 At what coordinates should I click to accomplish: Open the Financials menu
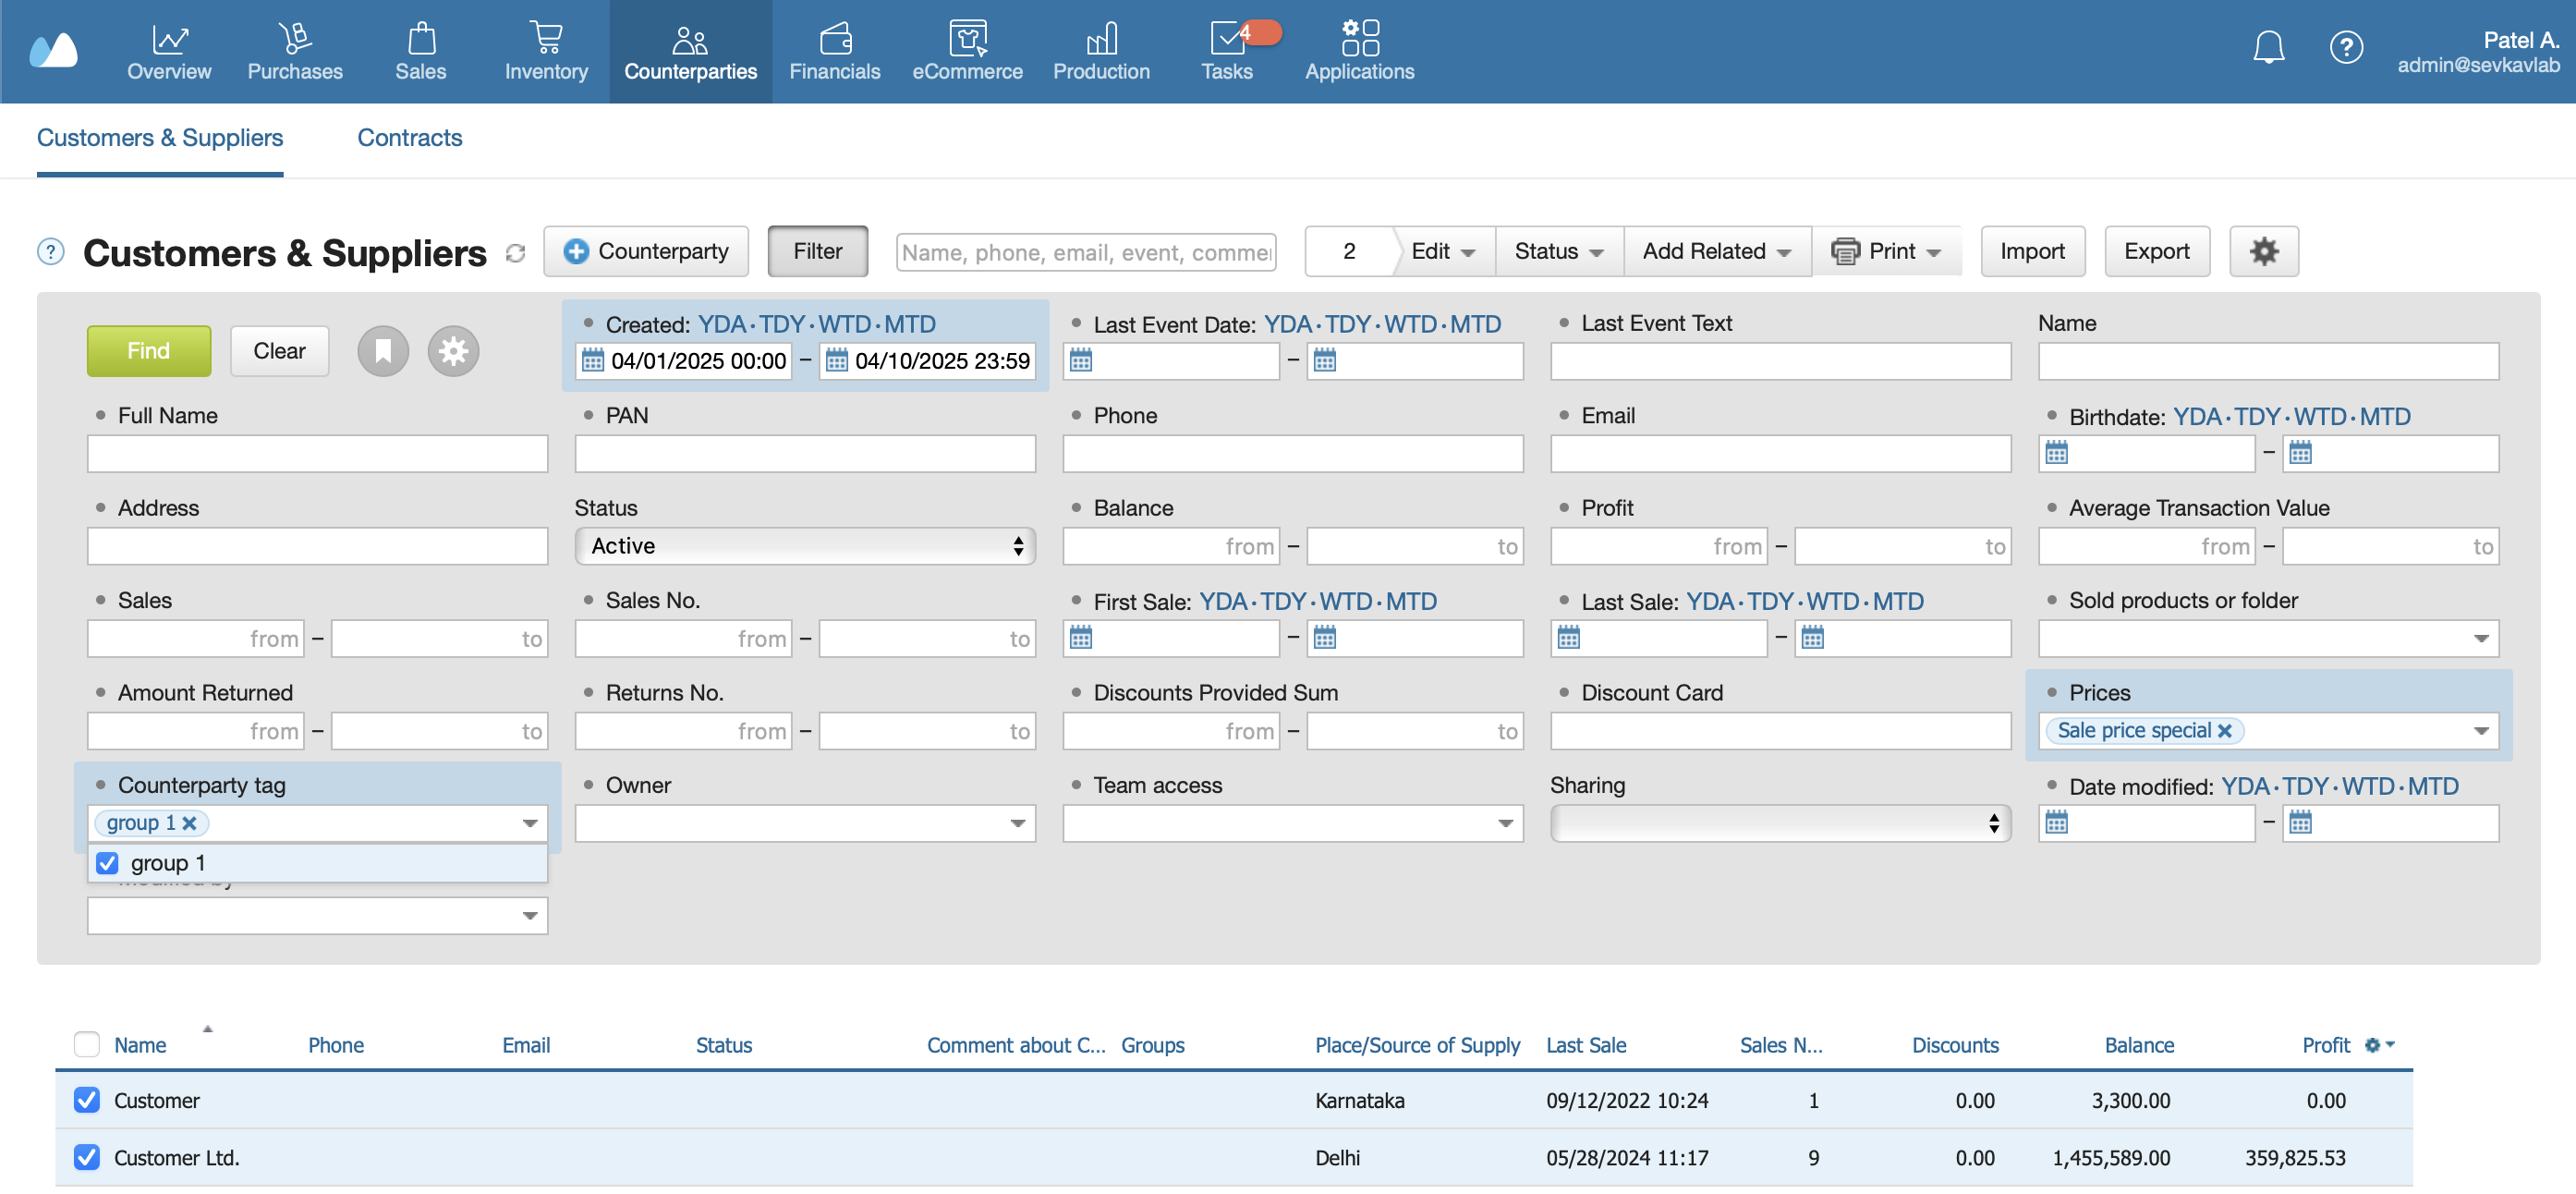click(834, 51)
